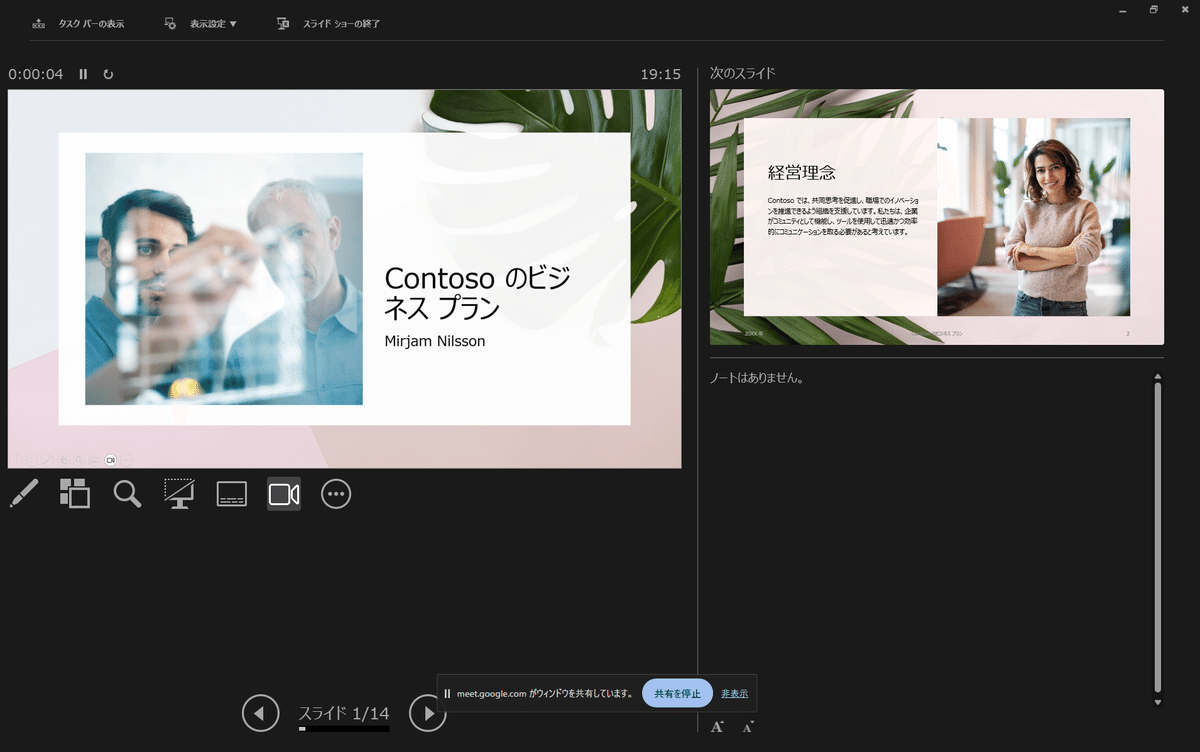Viewport: 1200px width, 752px height.
Task: Click the display settings monitor gear icon
Action: 171,23
